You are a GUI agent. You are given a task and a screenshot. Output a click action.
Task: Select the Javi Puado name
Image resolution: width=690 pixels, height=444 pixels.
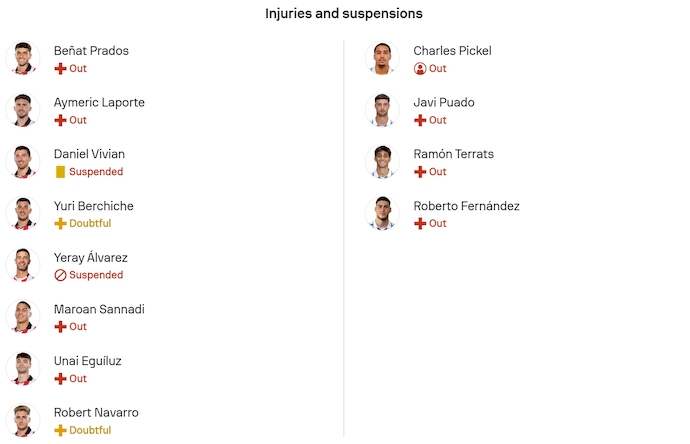(444, 103)
